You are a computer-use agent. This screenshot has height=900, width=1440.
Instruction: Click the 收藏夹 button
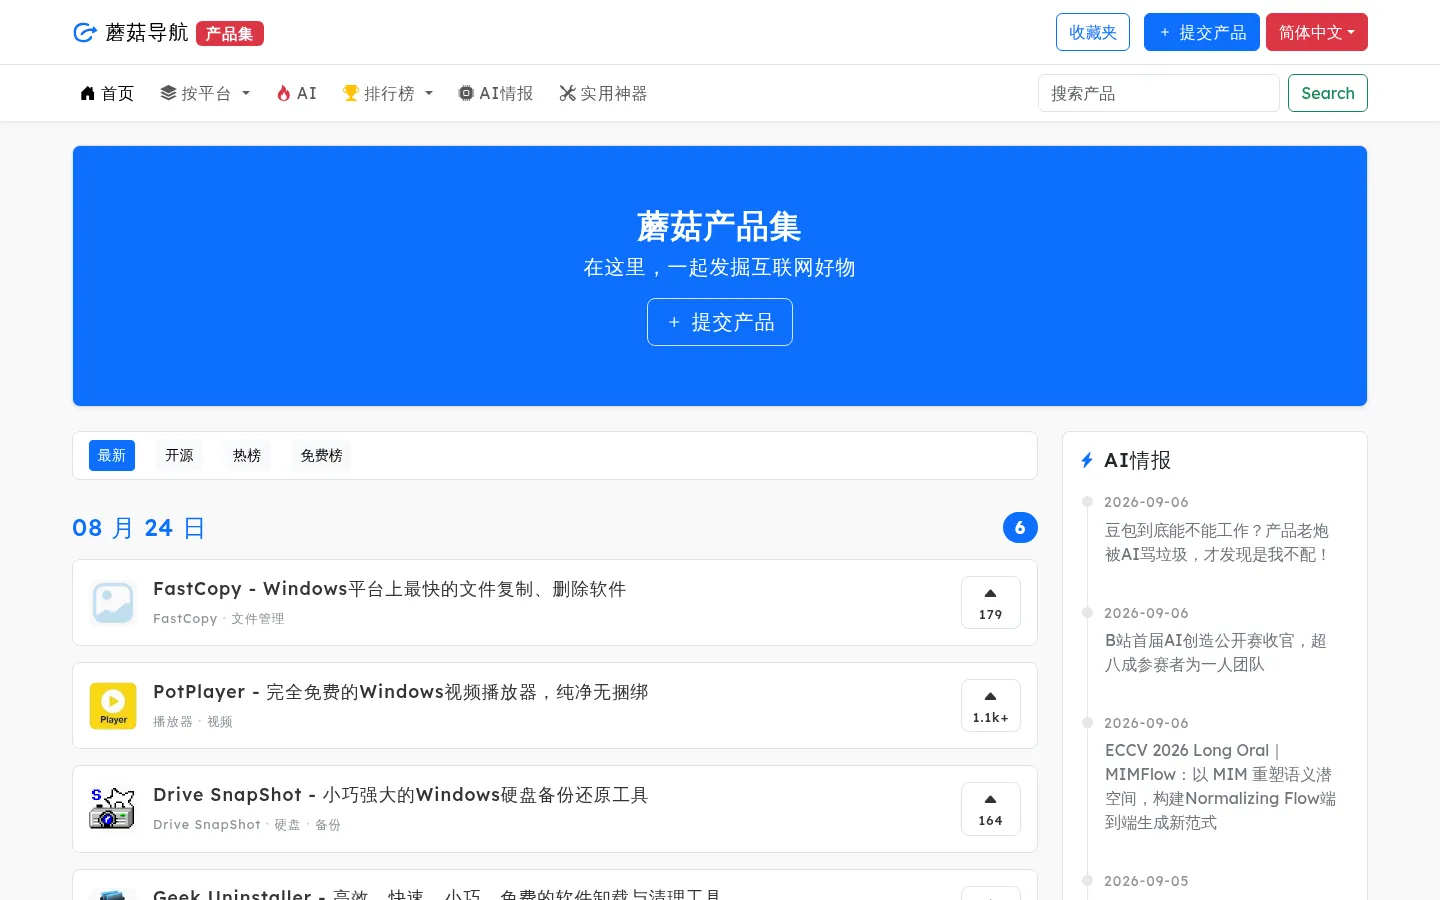(x=1093, y=32)
